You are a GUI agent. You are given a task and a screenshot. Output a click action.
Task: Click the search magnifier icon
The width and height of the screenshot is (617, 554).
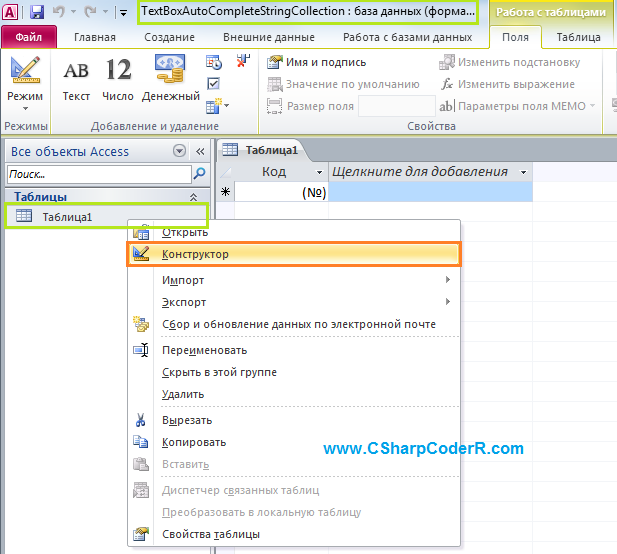200,173
